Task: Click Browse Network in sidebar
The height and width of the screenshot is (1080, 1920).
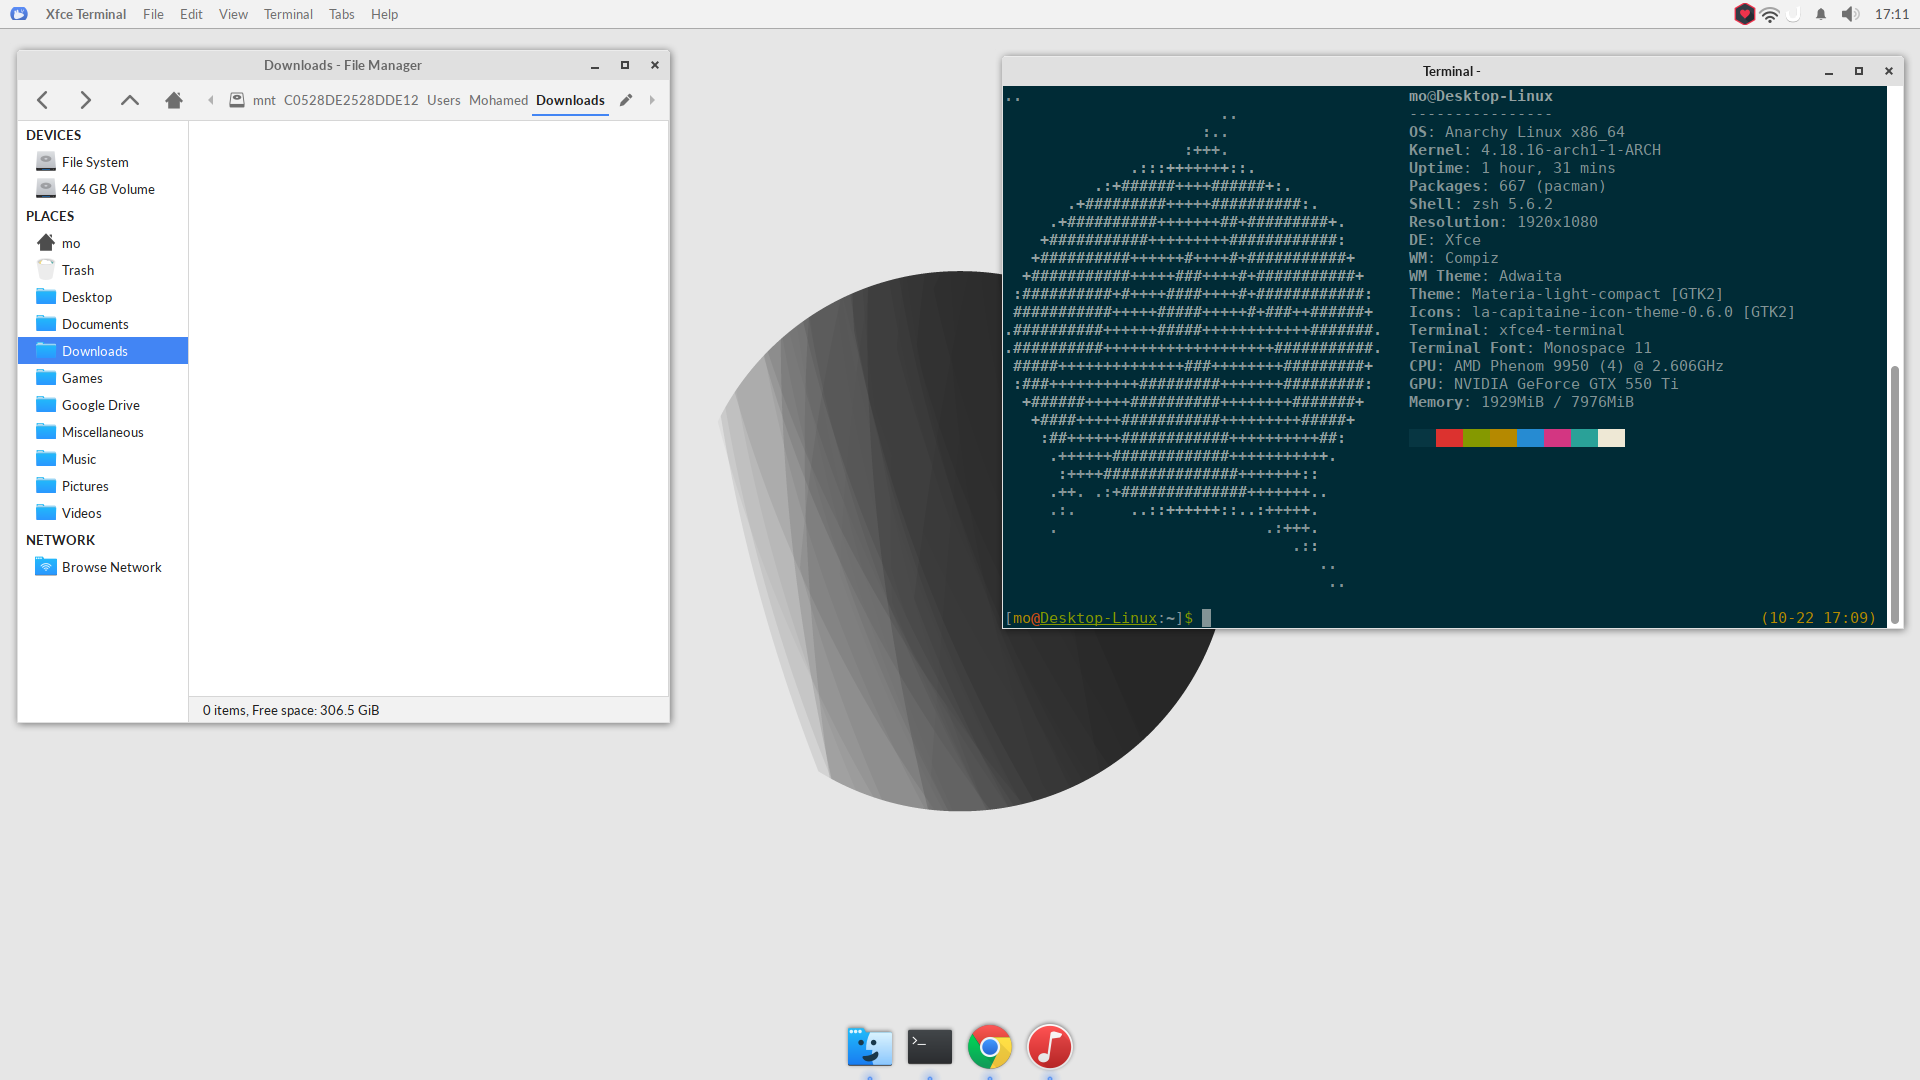Action: tap(103, 567)
